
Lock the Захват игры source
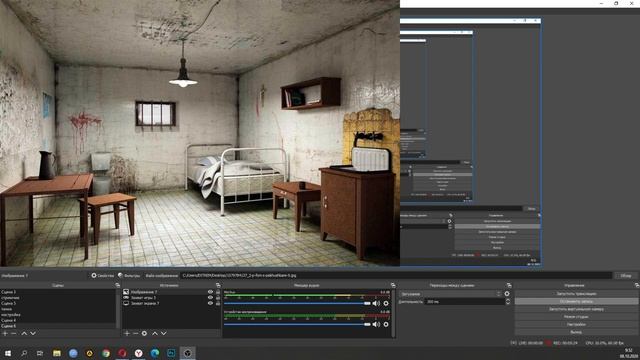coord(218,298)
